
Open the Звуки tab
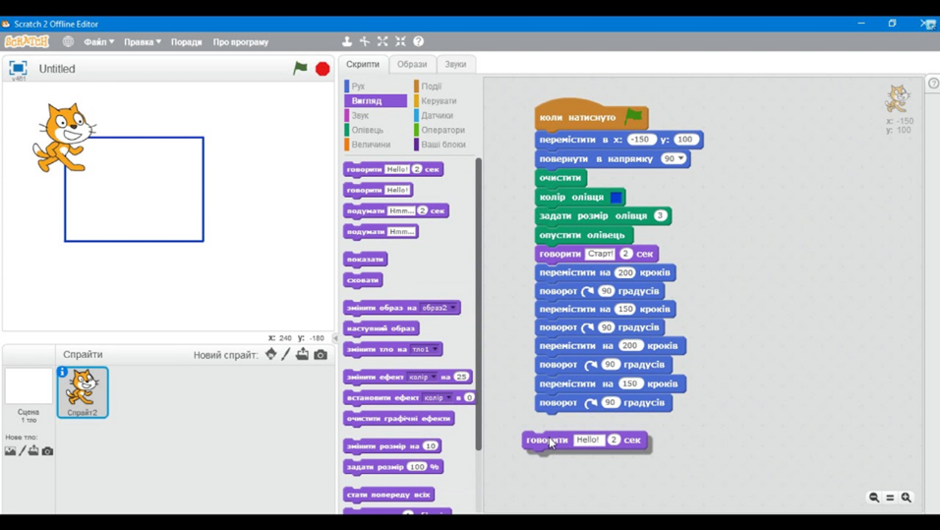click(x=456, y=64)
